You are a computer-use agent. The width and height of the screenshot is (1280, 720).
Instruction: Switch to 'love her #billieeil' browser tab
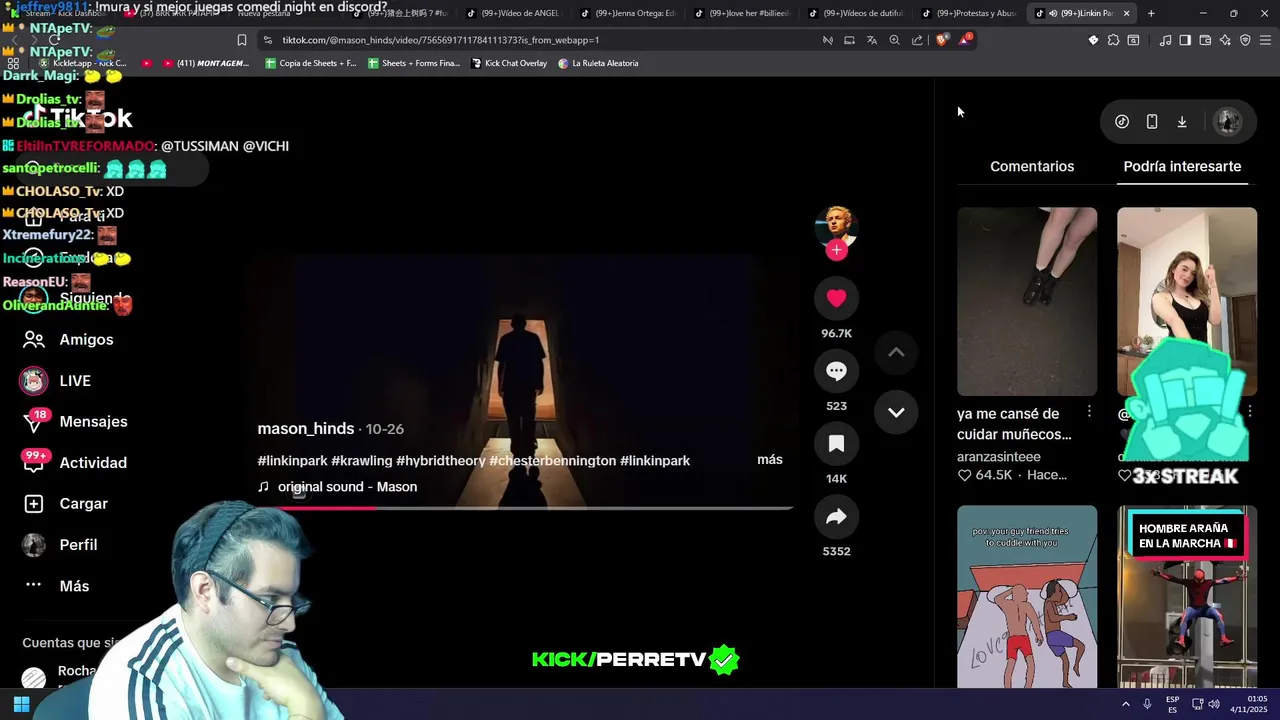742,13
